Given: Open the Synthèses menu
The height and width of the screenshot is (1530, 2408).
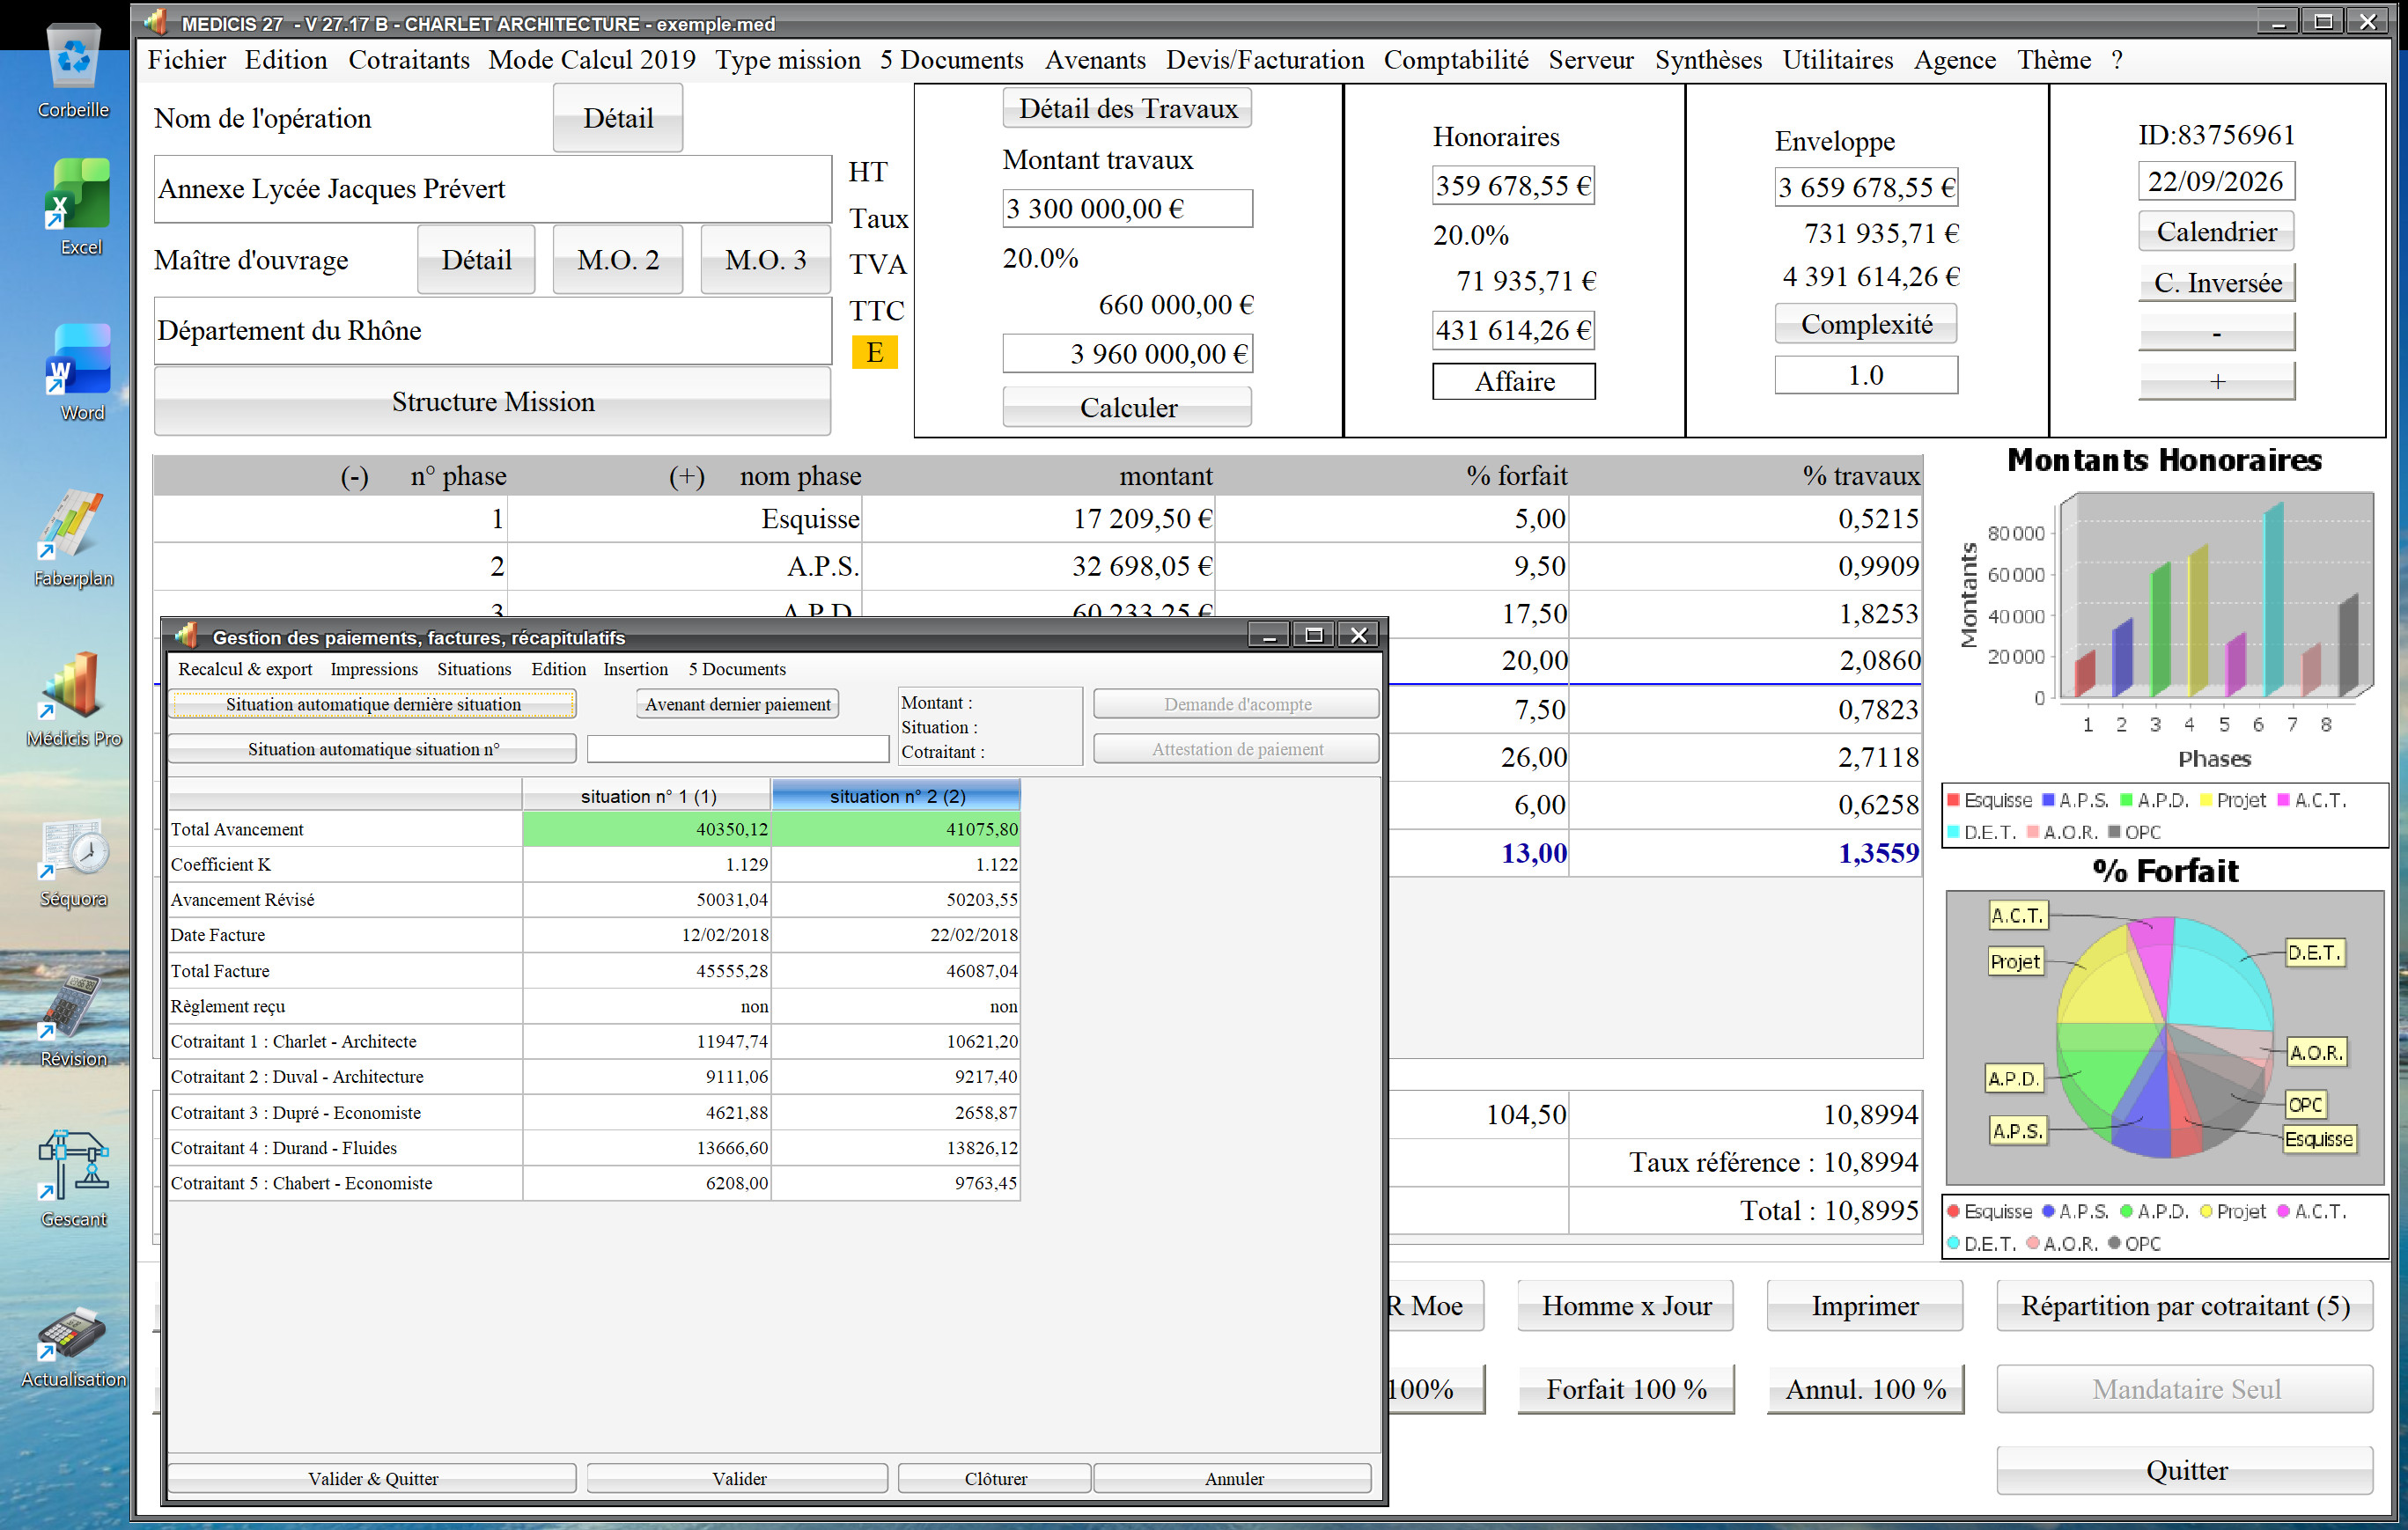Looking at the screenshot, I should coord(1708,60).
